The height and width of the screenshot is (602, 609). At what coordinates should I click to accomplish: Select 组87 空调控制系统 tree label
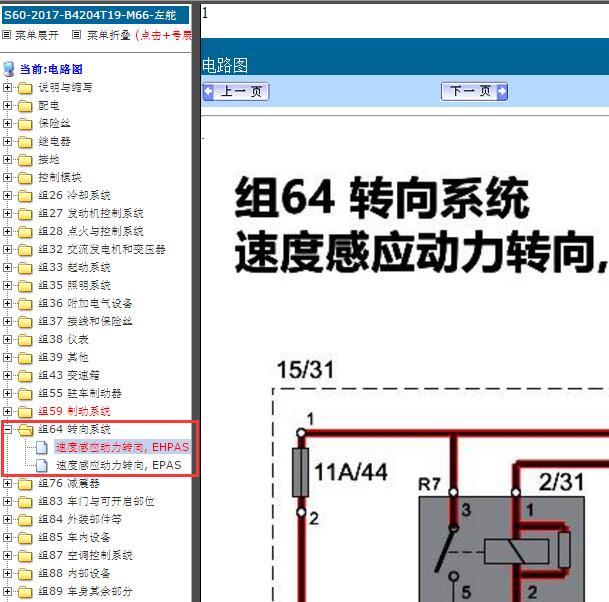coord(85,555)
